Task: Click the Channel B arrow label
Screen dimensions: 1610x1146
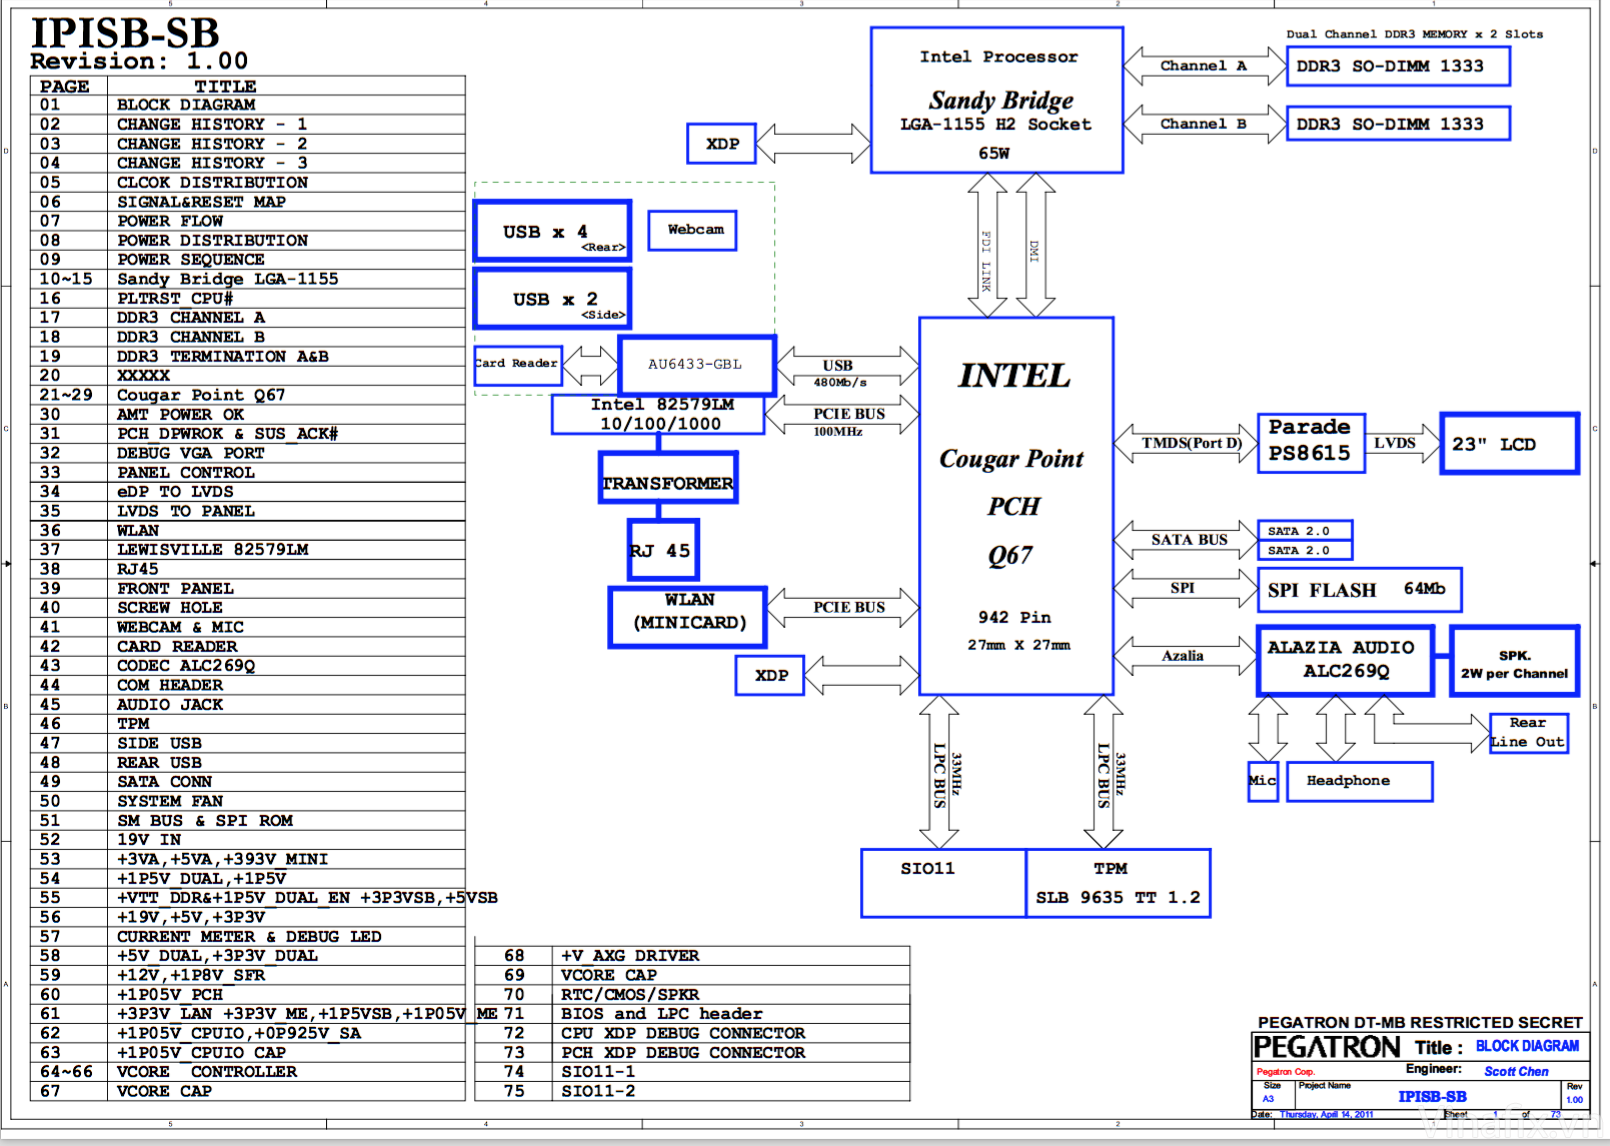Action: 1203,124
